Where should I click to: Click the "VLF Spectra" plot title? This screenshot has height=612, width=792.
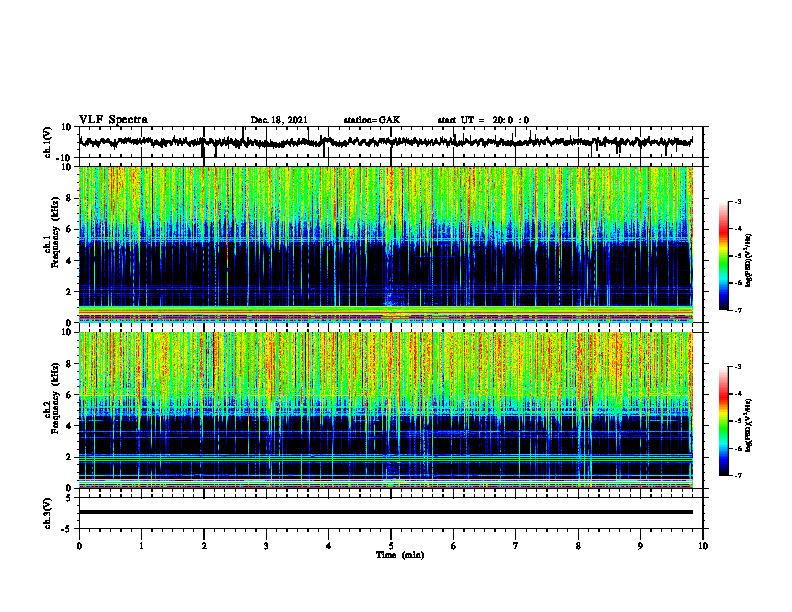113,120
